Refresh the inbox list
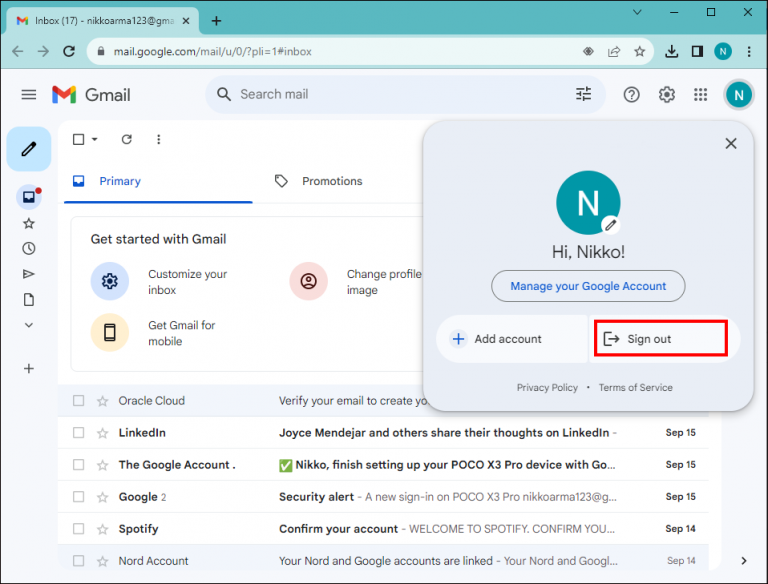Viewport: 768px width, 584px height. click(126, 140)
